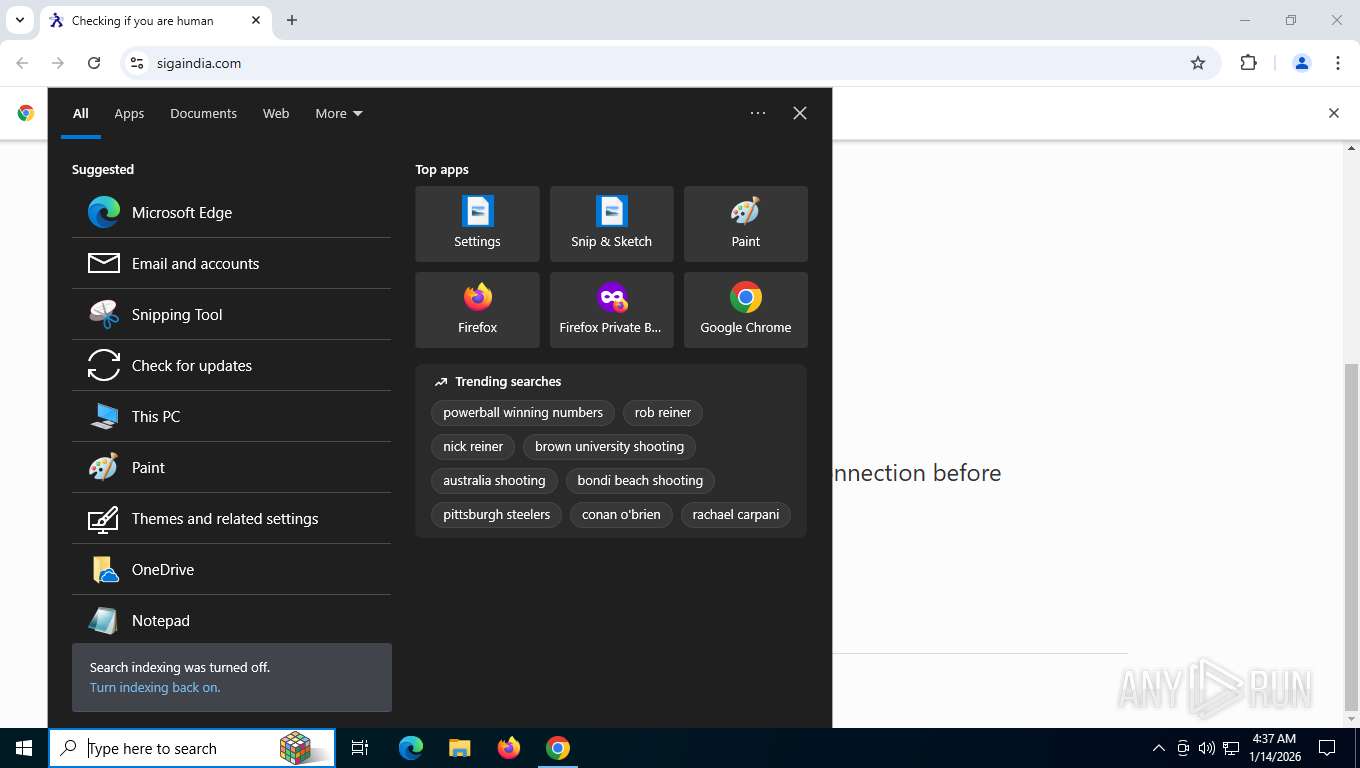
Task: Close the Windows search panel
Action: point(800,113)
